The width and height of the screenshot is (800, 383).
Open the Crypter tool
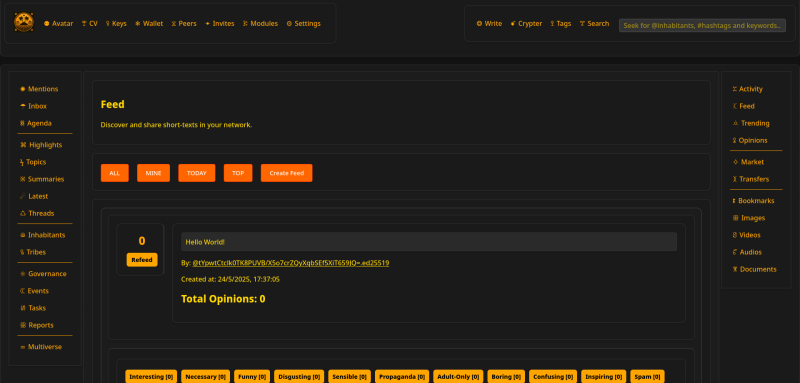click(x=526, y=23)
